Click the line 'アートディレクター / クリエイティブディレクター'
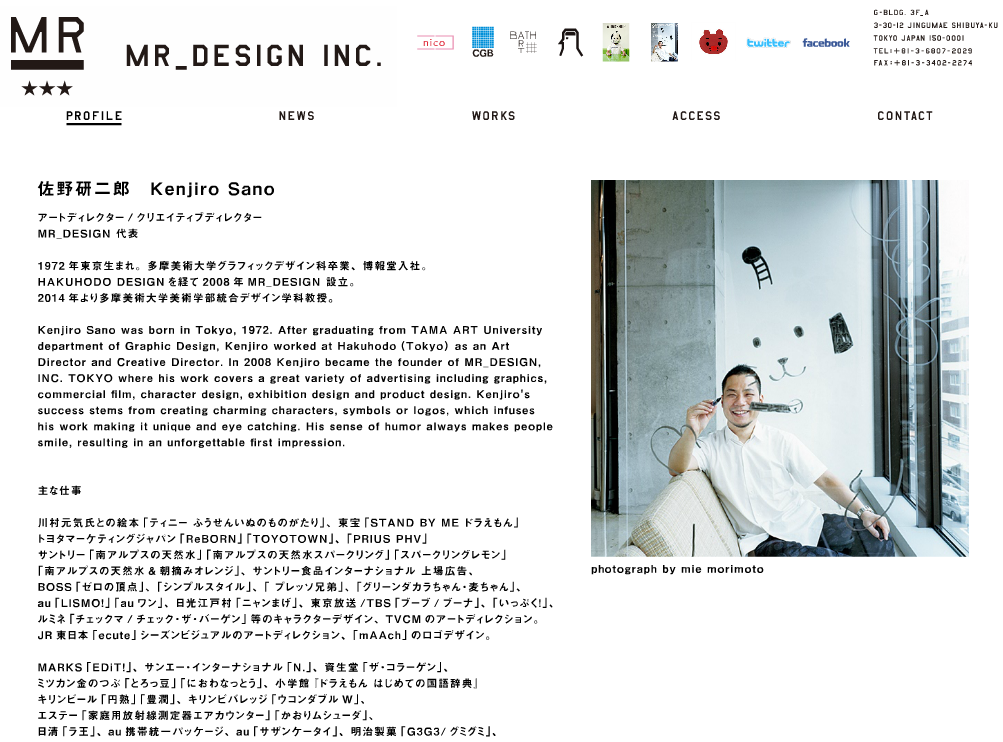Screen dimensions: 1003x742 click(x=150, y=217)
